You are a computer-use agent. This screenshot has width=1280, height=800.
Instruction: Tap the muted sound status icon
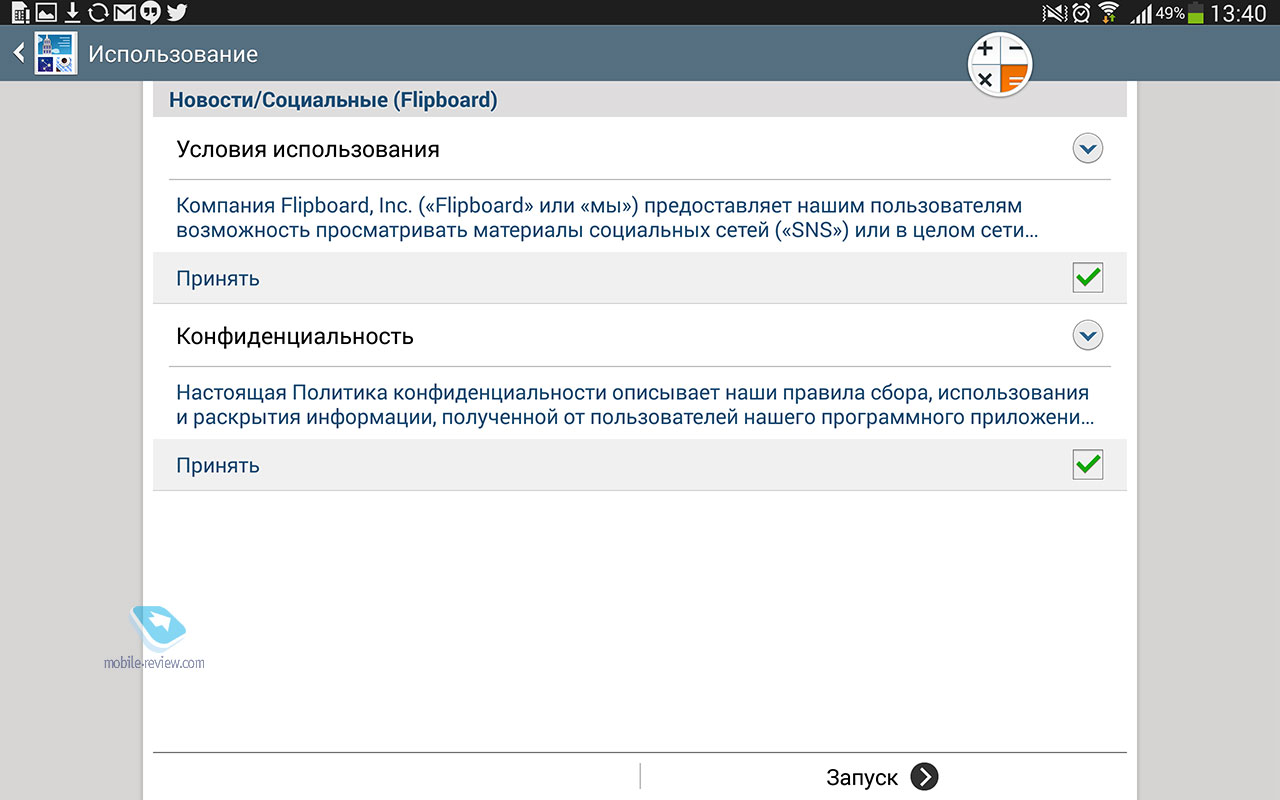pos(1054,12)
